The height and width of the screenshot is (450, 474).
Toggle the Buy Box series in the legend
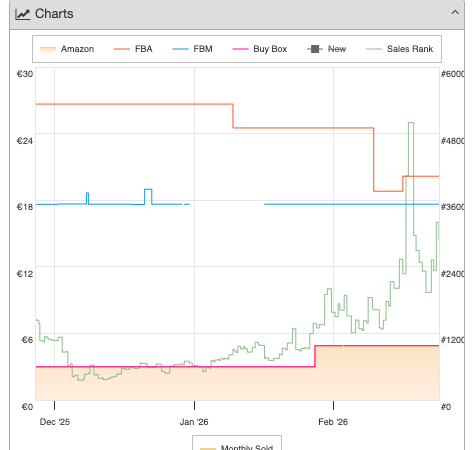pos(260,49)
